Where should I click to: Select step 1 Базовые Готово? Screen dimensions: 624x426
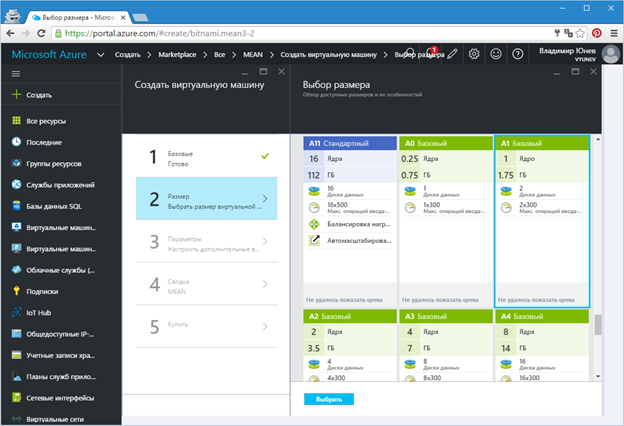[207, 156]
